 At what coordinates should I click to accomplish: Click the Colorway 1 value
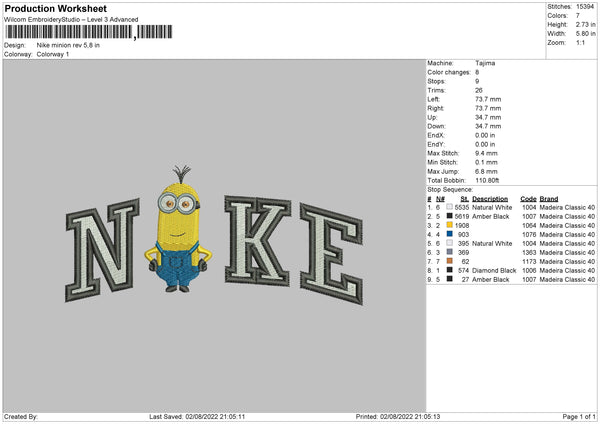coord(53,54)
